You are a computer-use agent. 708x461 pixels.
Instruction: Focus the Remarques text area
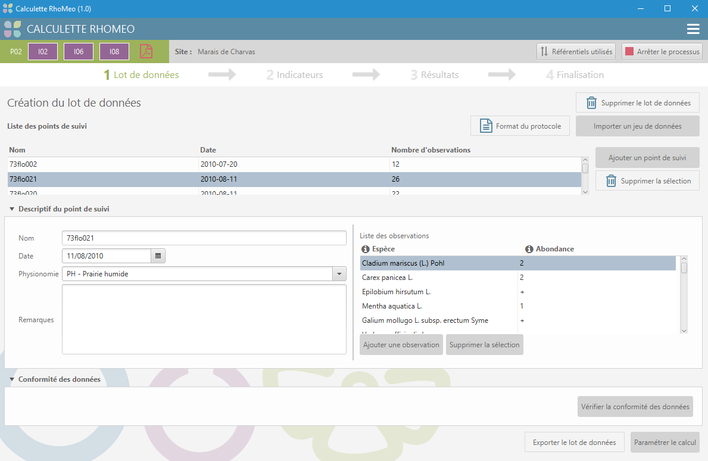[x=204, y=319]
